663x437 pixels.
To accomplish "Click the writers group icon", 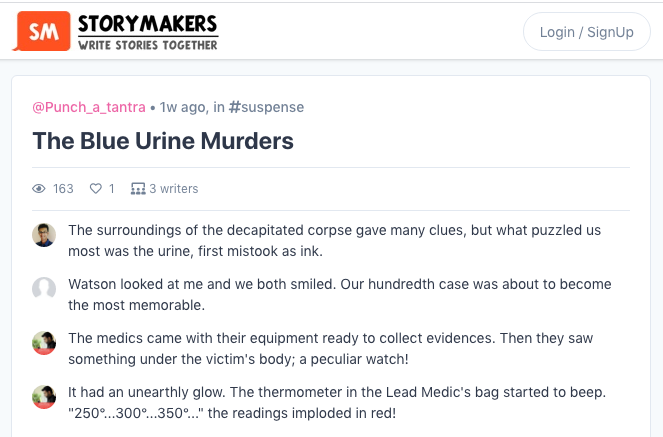I will coord(138,188).
